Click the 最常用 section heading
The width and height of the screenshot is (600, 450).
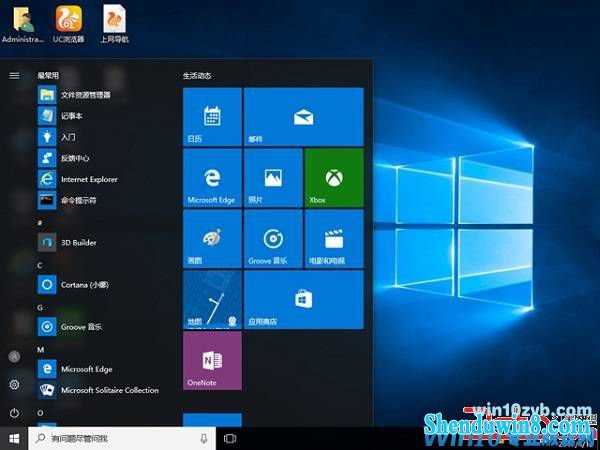(48, 76)
